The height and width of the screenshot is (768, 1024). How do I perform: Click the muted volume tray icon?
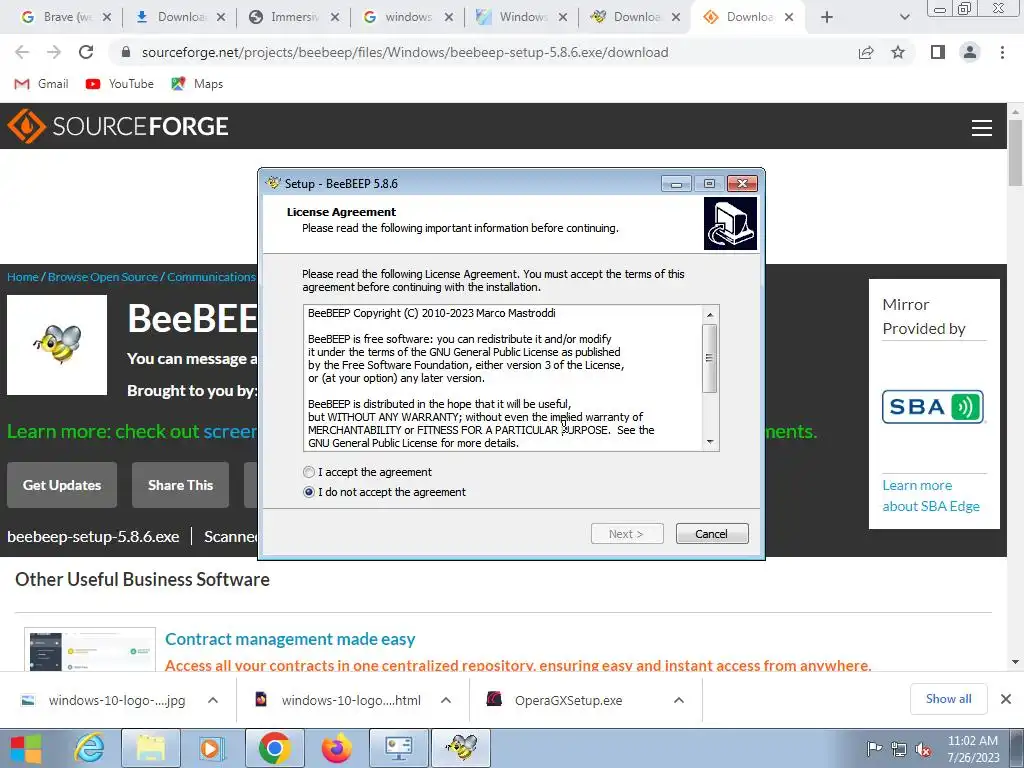[x=923, y=749]
